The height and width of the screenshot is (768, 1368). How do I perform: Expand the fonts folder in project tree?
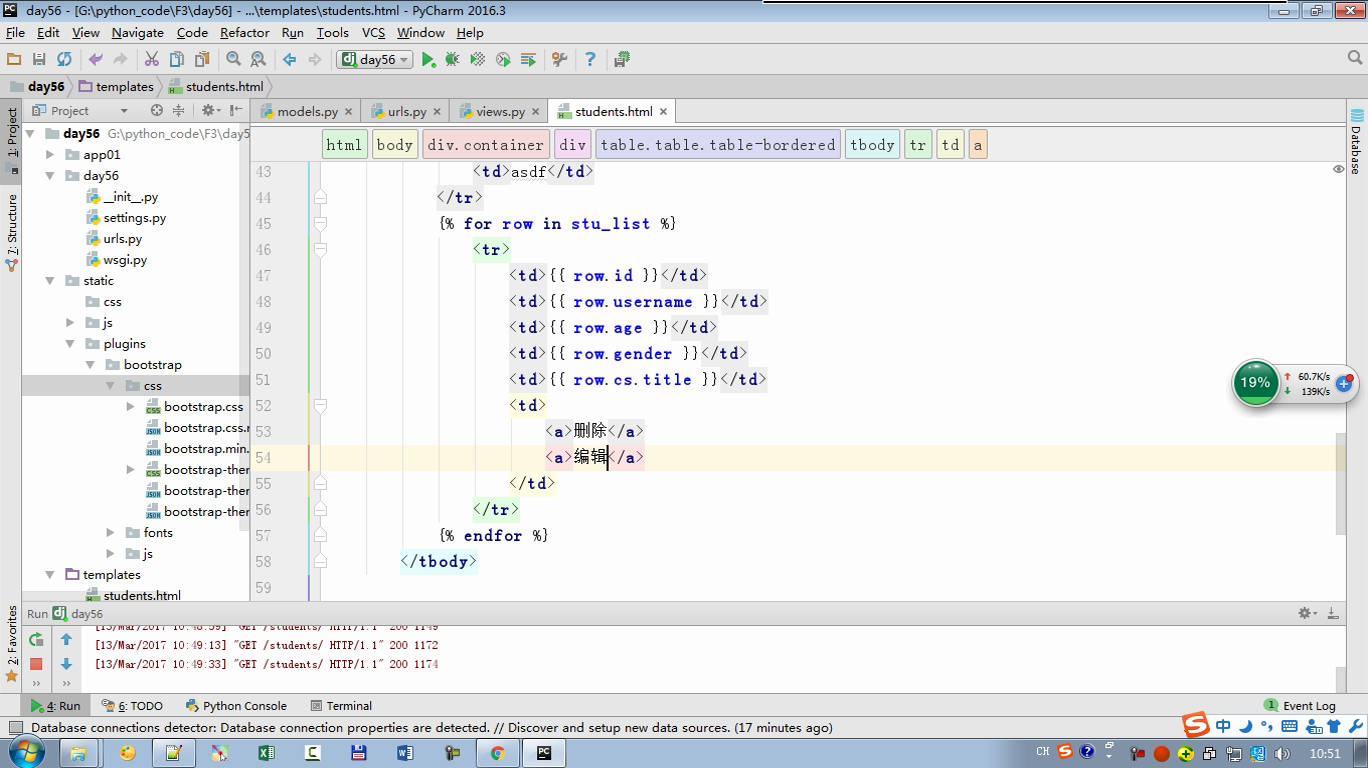111,533
